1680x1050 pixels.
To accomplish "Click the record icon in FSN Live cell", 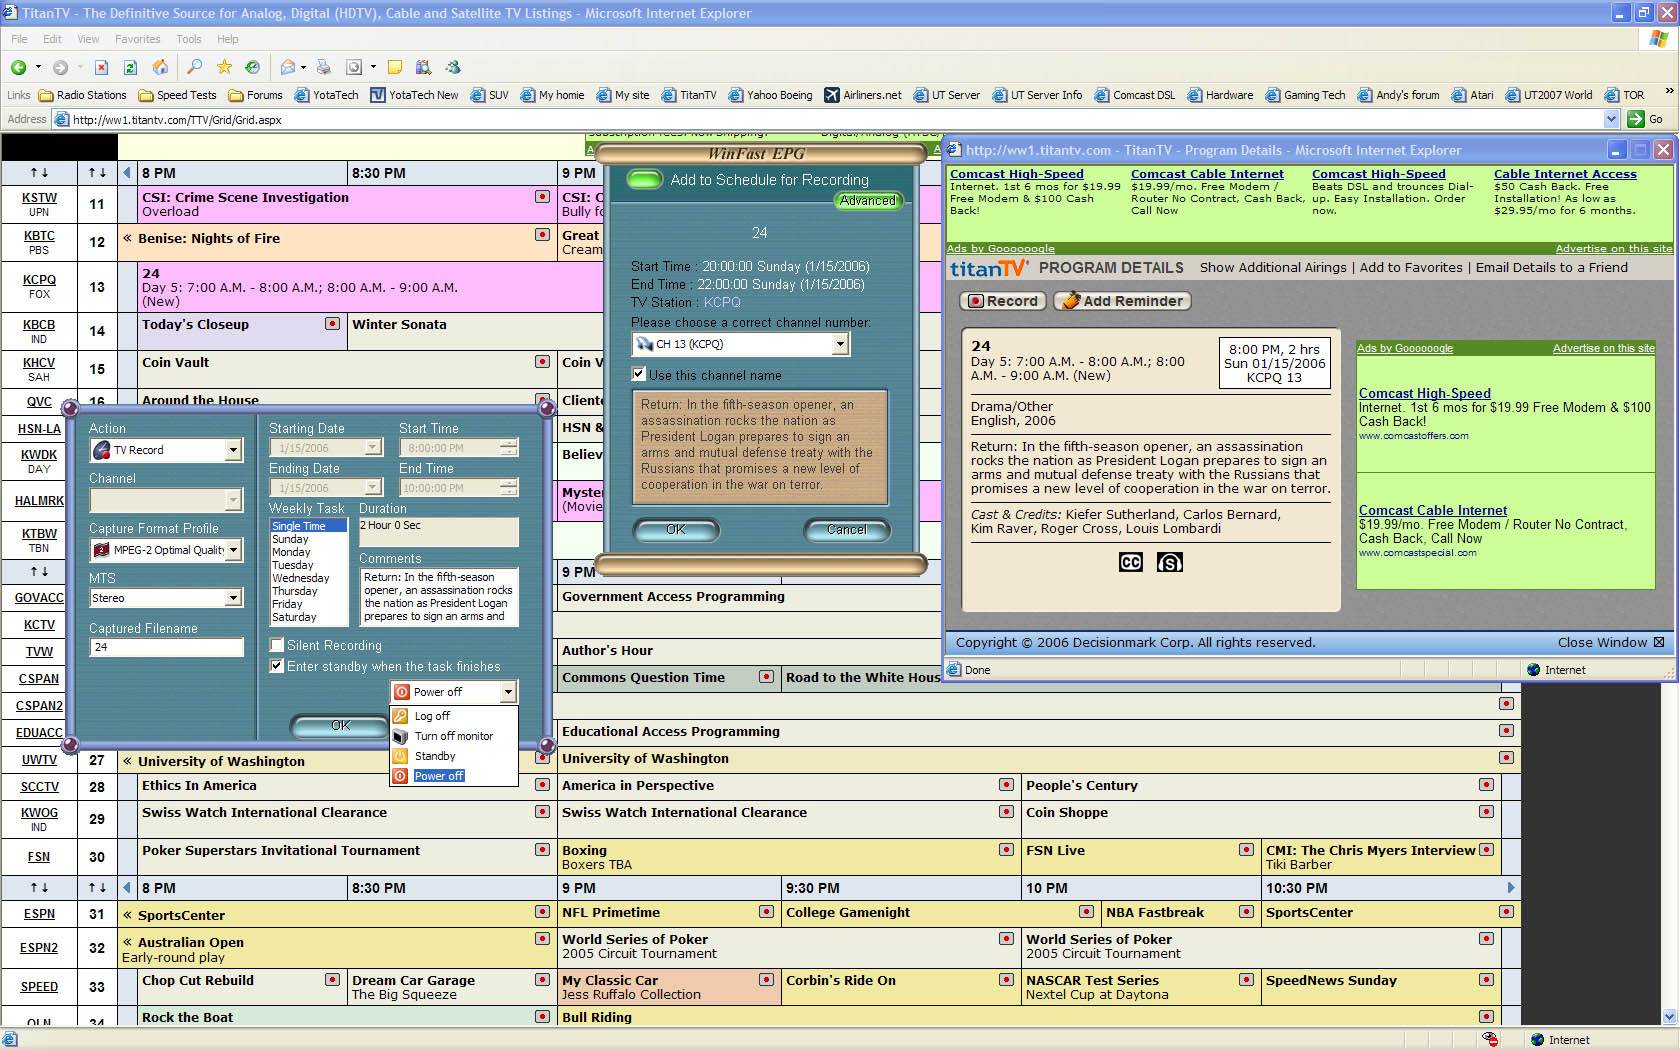I will [x=1246, y=850].
